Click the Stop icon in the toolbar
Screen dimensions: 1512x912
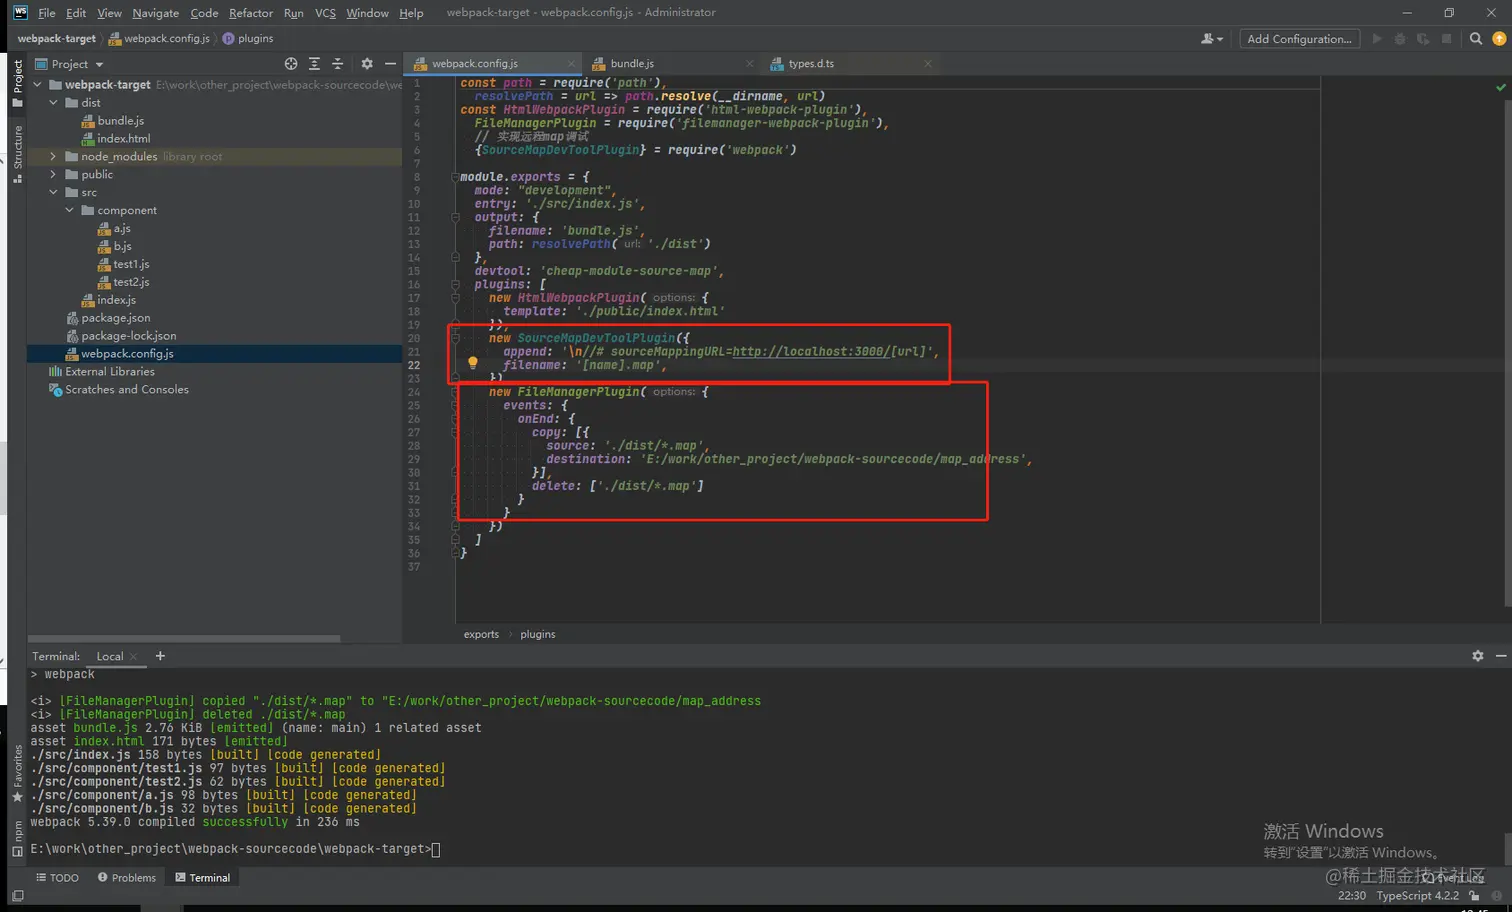1446,39
